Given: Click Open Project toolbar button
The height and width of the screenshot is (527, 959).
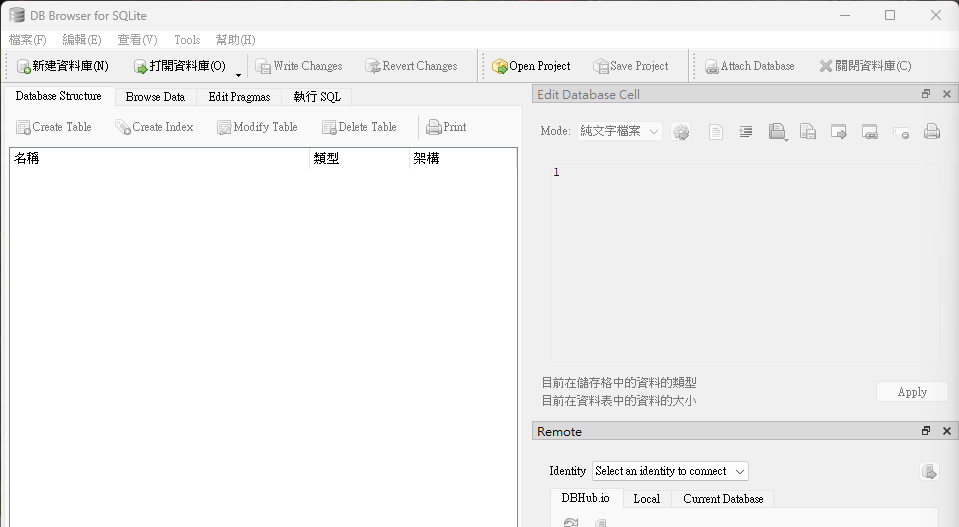Looking at the screenshot, I should [531, 66].
